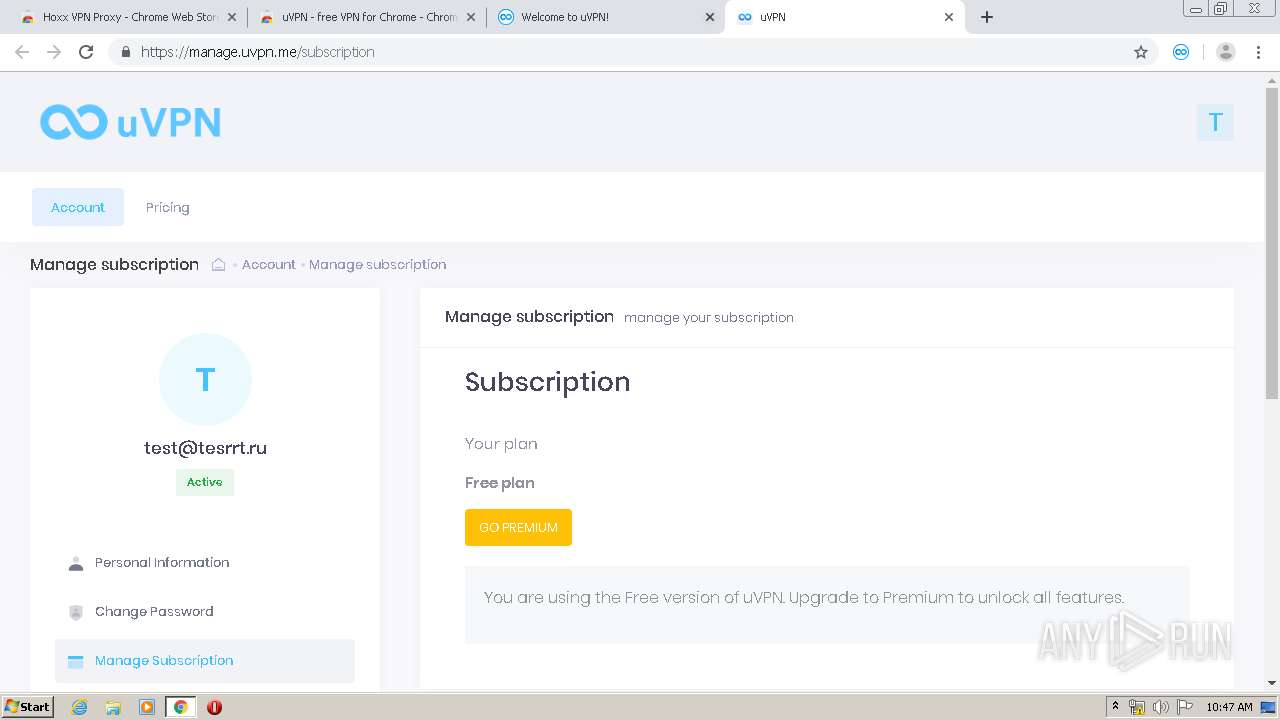Viewport: 1280px width, 720px height.
Task: Close the Welcome to uVPN! tab
Action: (x=710, y=17)
